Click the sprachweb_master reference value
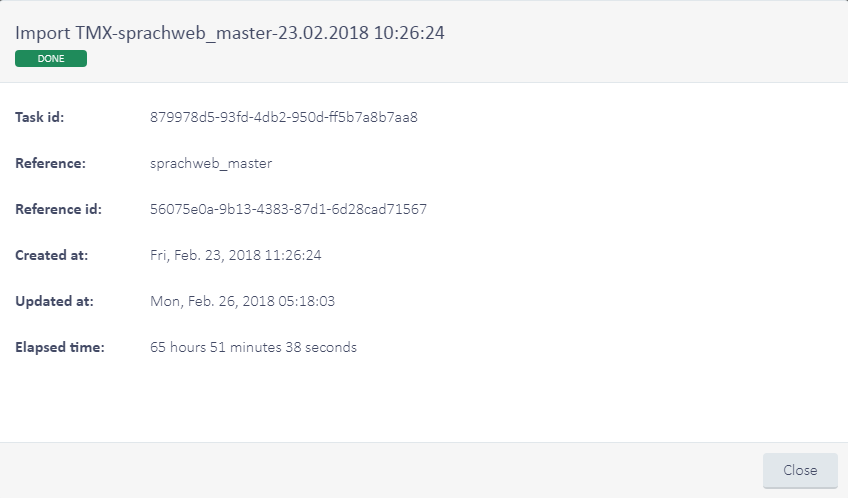 (x=211, y=163)
